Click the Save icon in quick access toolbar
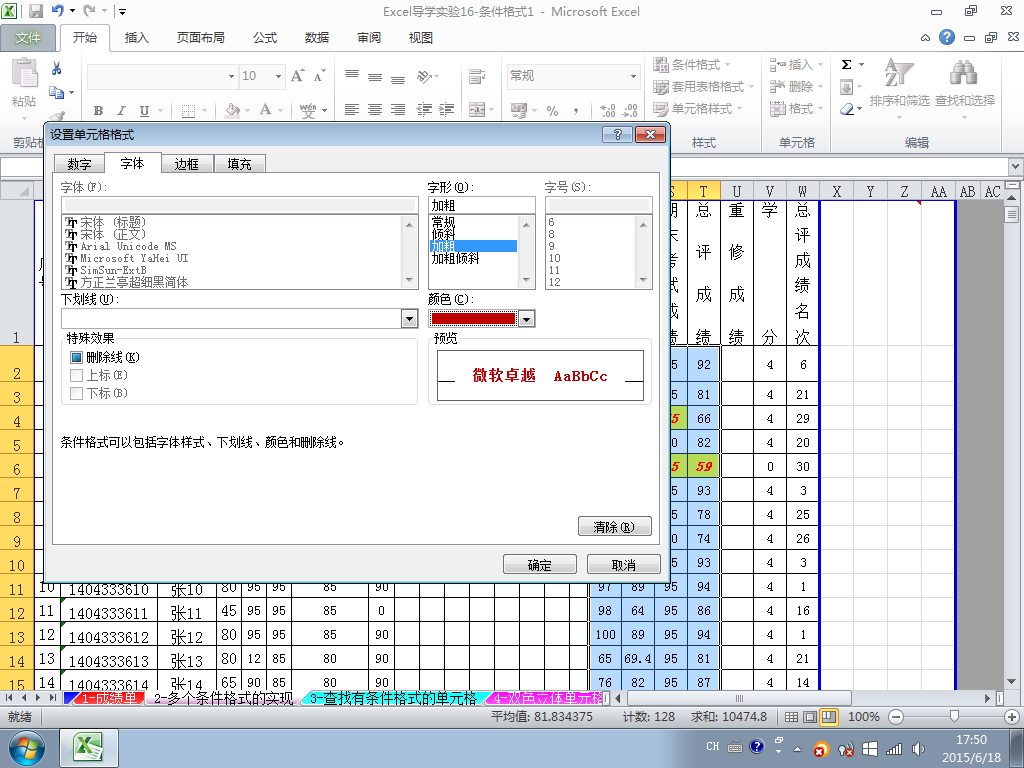 tap(36, 11)
